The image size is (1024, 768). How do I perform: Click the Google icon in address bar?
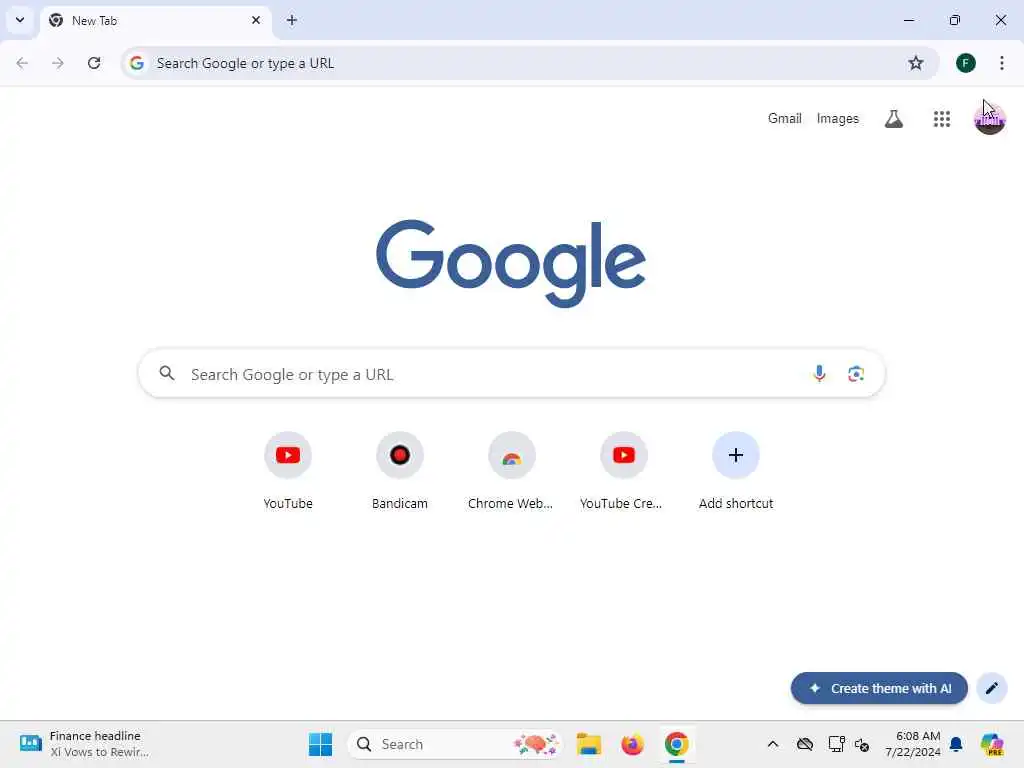point(136,63)
